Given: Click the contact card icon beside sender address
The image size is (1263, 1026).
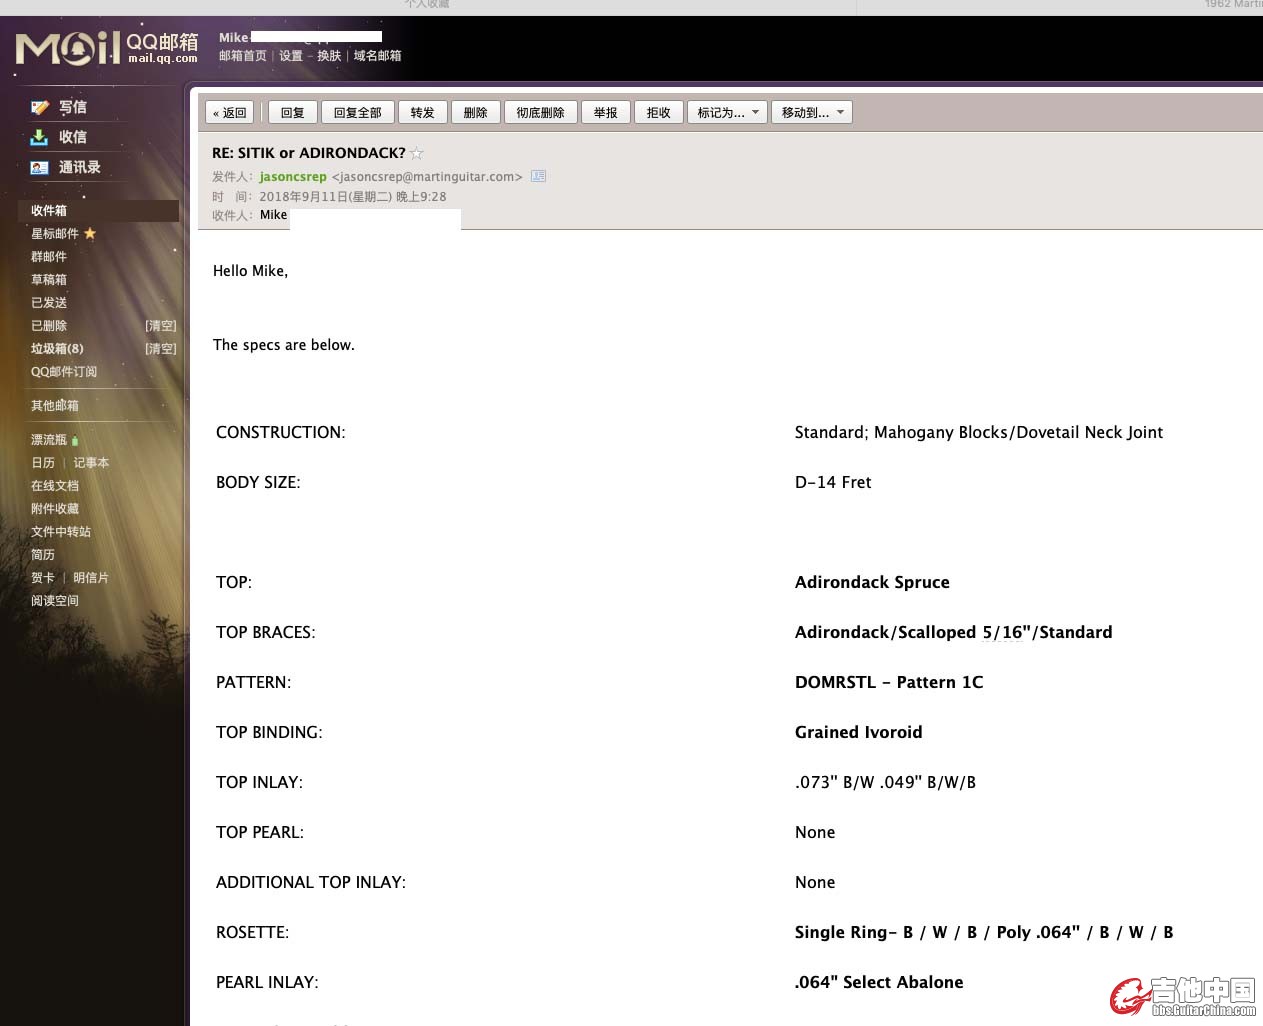Looking at the screenshot, I should coord(538,177).
